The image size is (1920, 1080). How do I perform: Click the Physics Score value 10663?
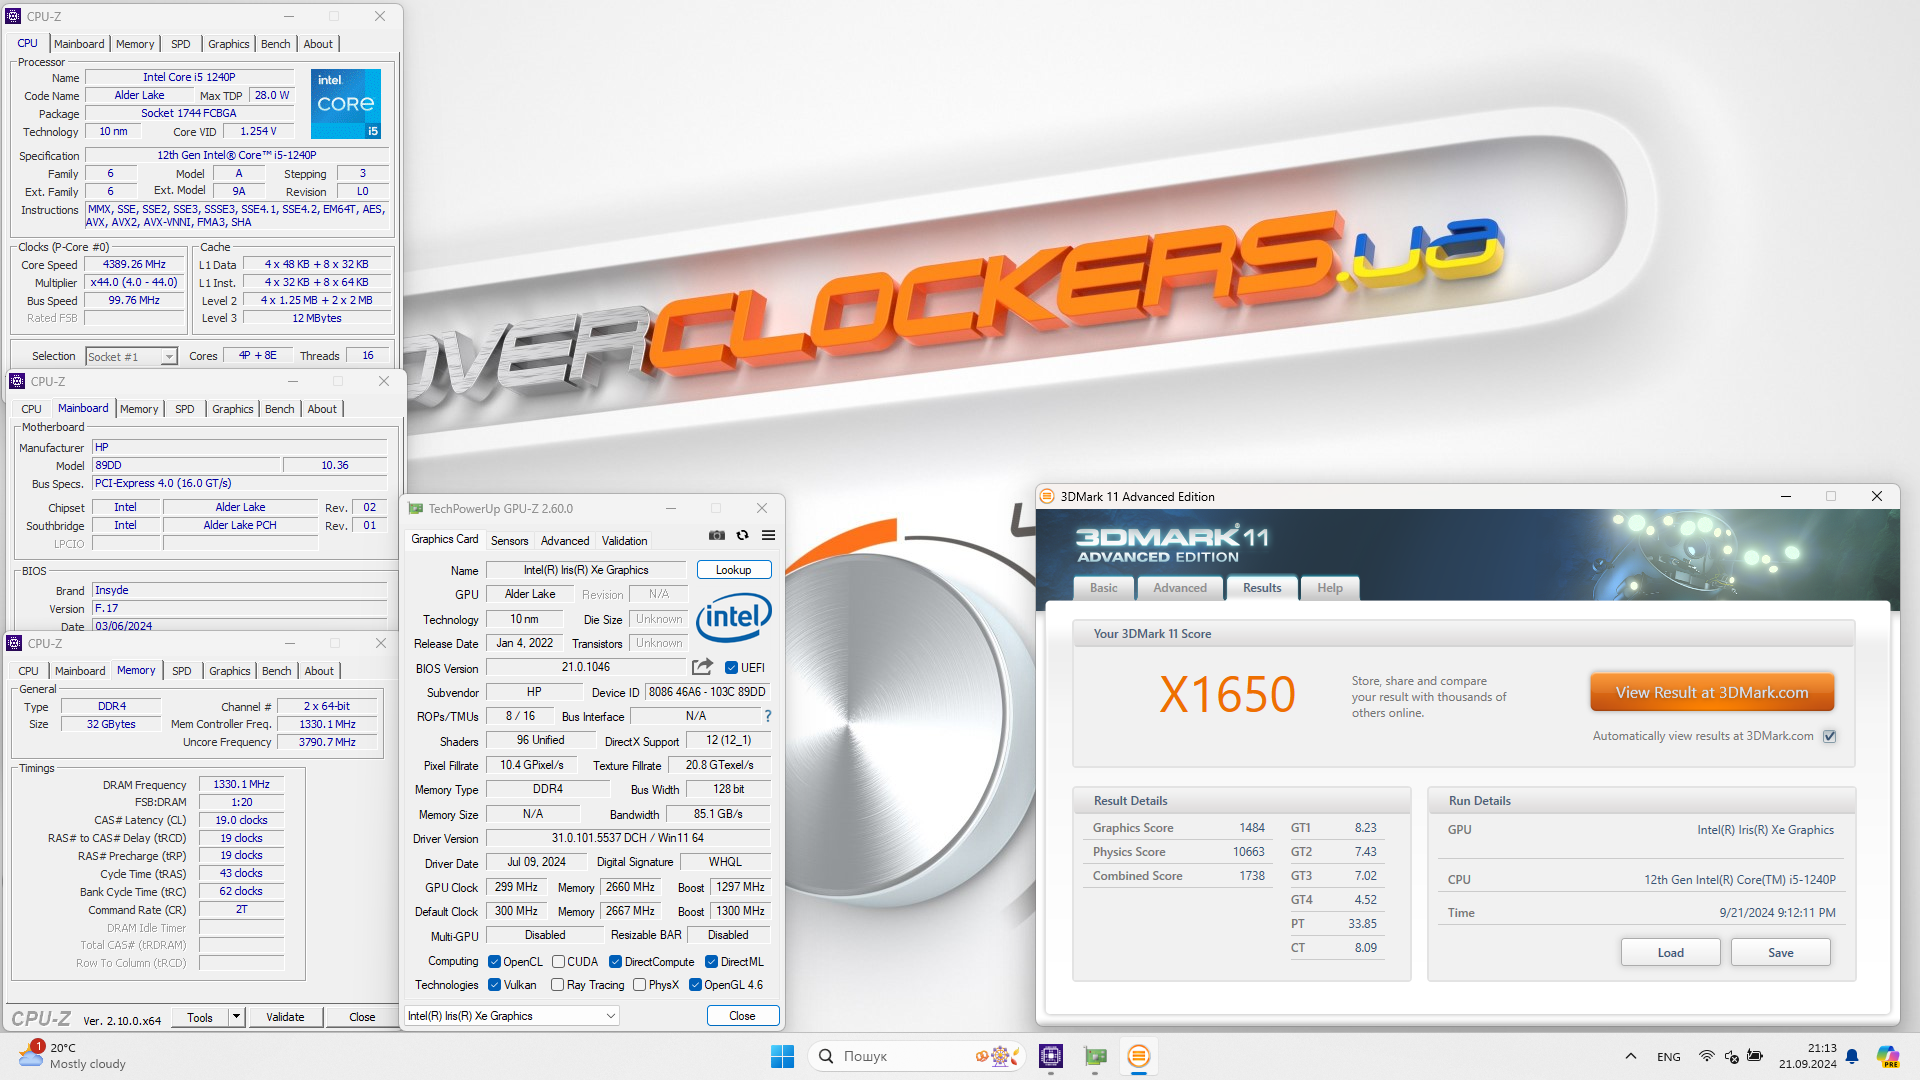[1248, 852]
